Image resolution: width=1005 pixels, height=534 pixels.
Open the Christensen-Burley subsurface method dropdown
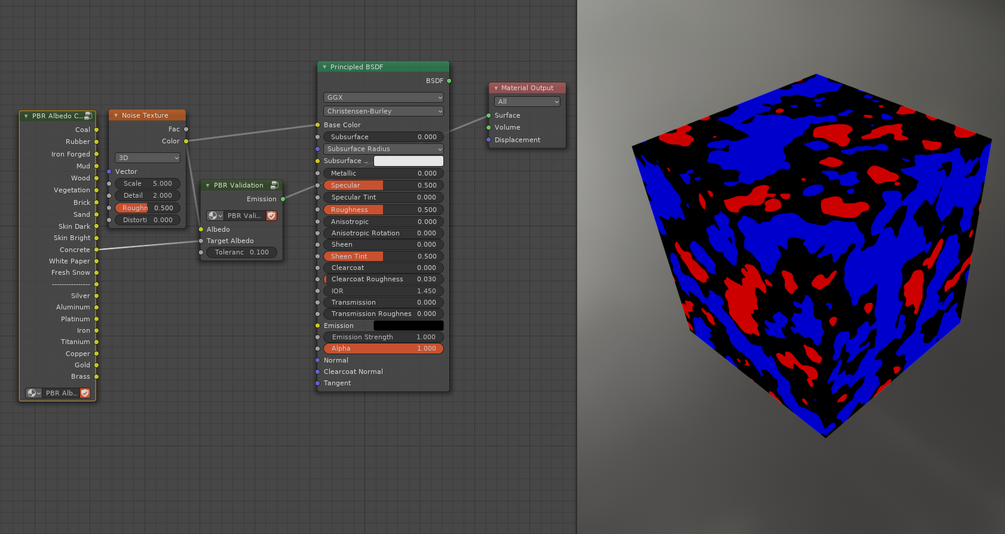383,111
